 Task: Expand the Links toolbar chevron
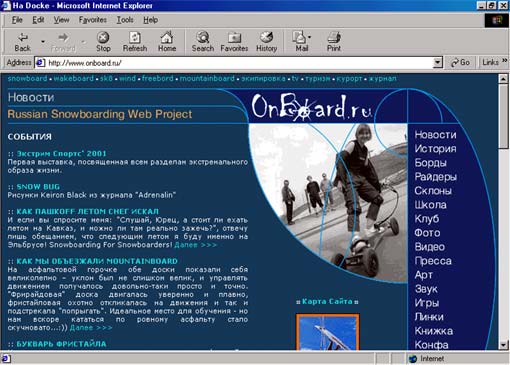[504, 61]
